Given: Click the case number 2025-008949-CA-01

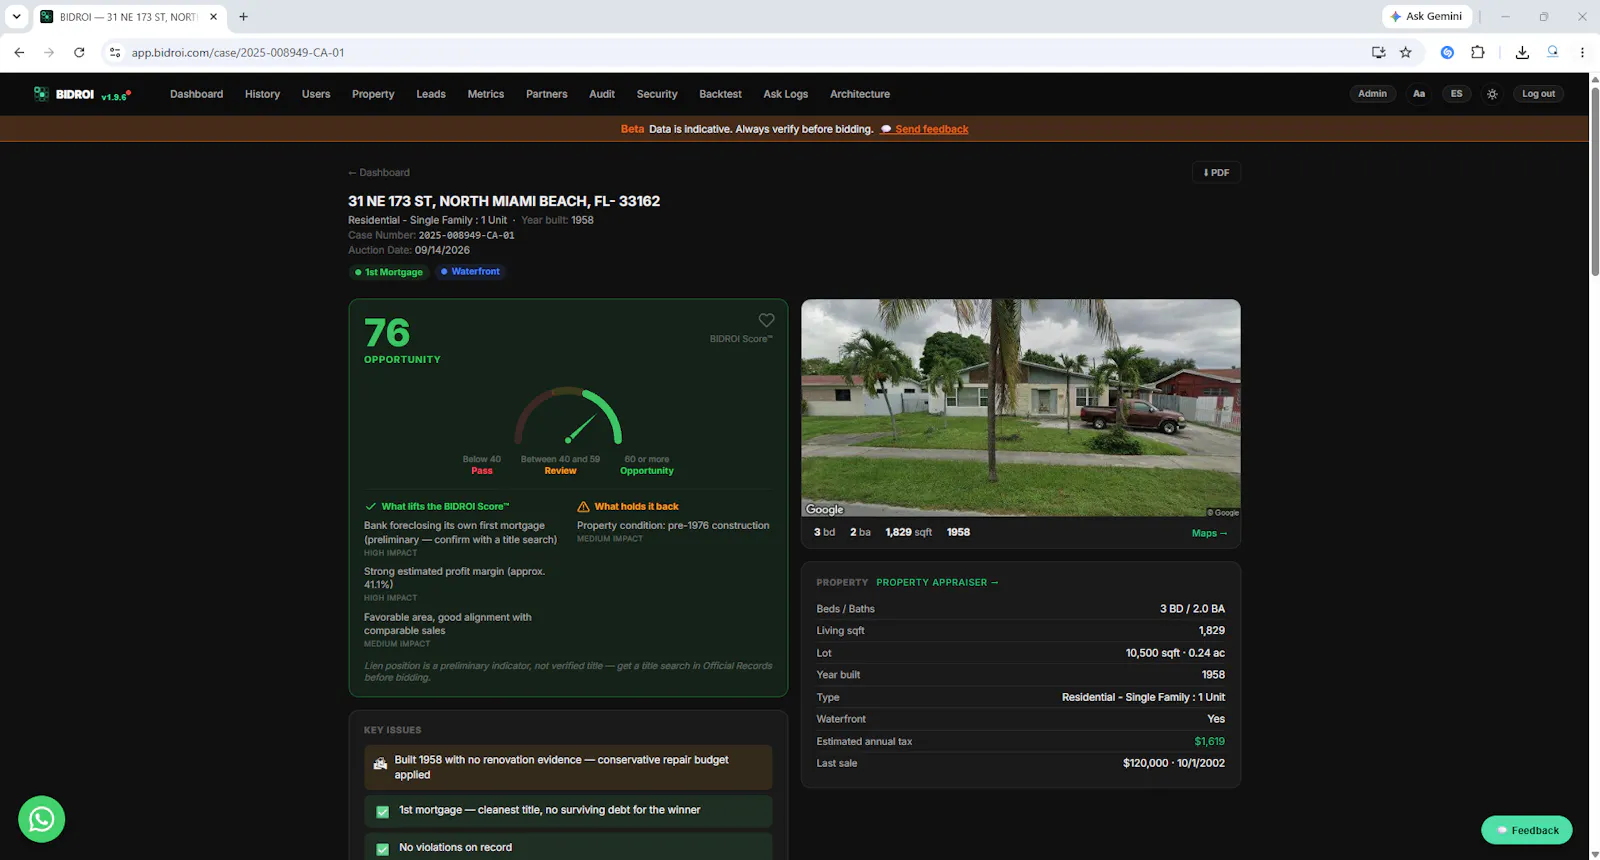Looking at the screenshot, I should (x=466, y=235).
